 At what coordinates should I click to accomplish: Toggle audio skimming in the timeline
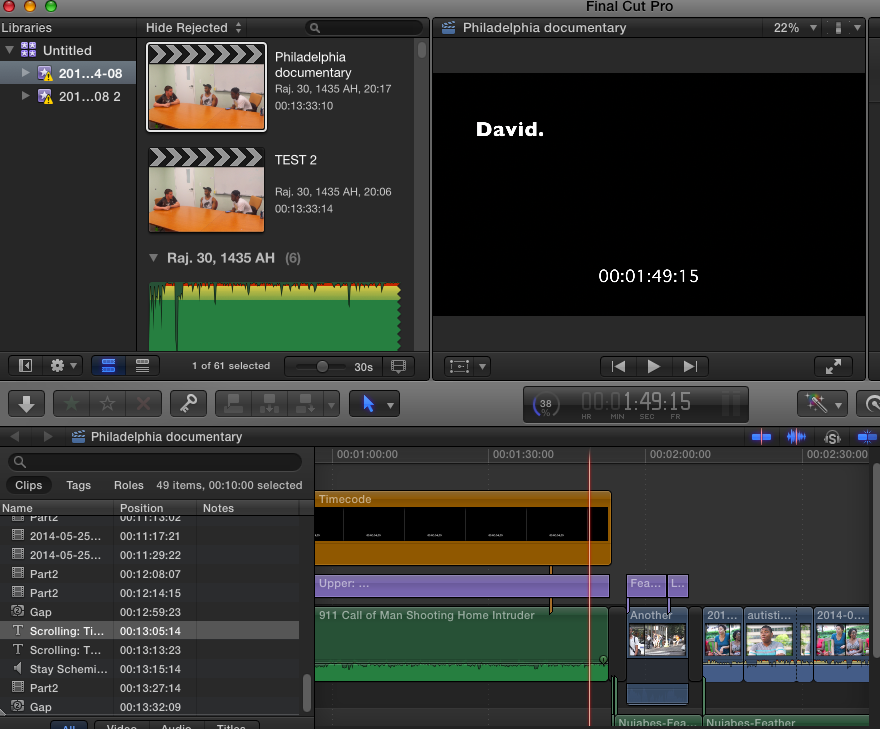[797, 436]
